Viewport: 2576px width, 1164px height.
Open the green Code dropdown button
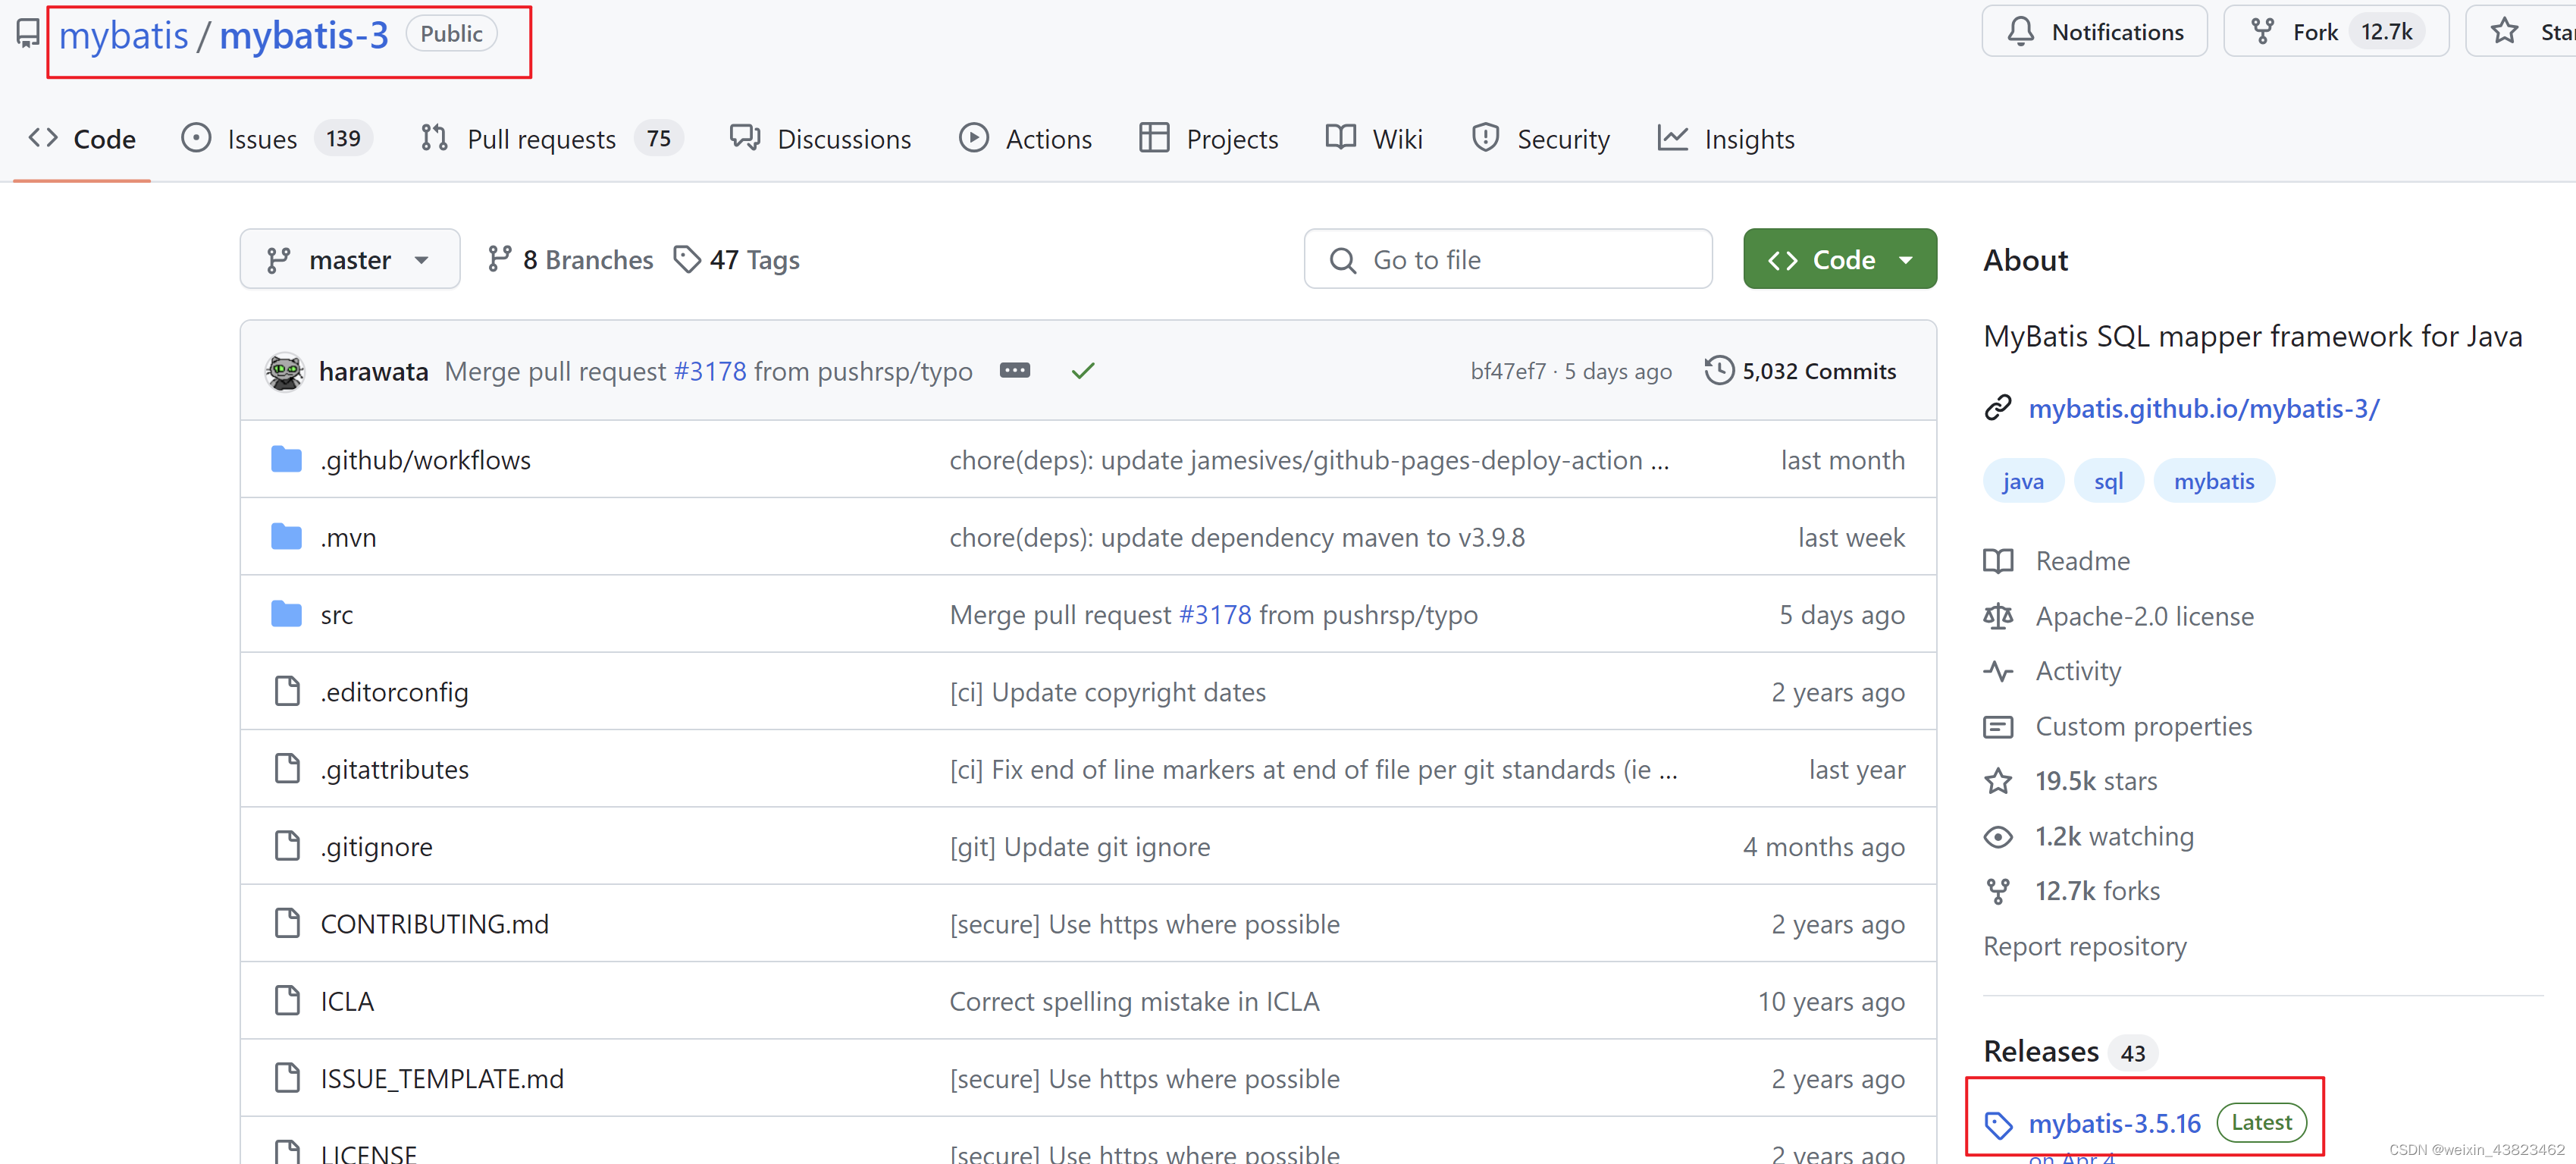1840,259
